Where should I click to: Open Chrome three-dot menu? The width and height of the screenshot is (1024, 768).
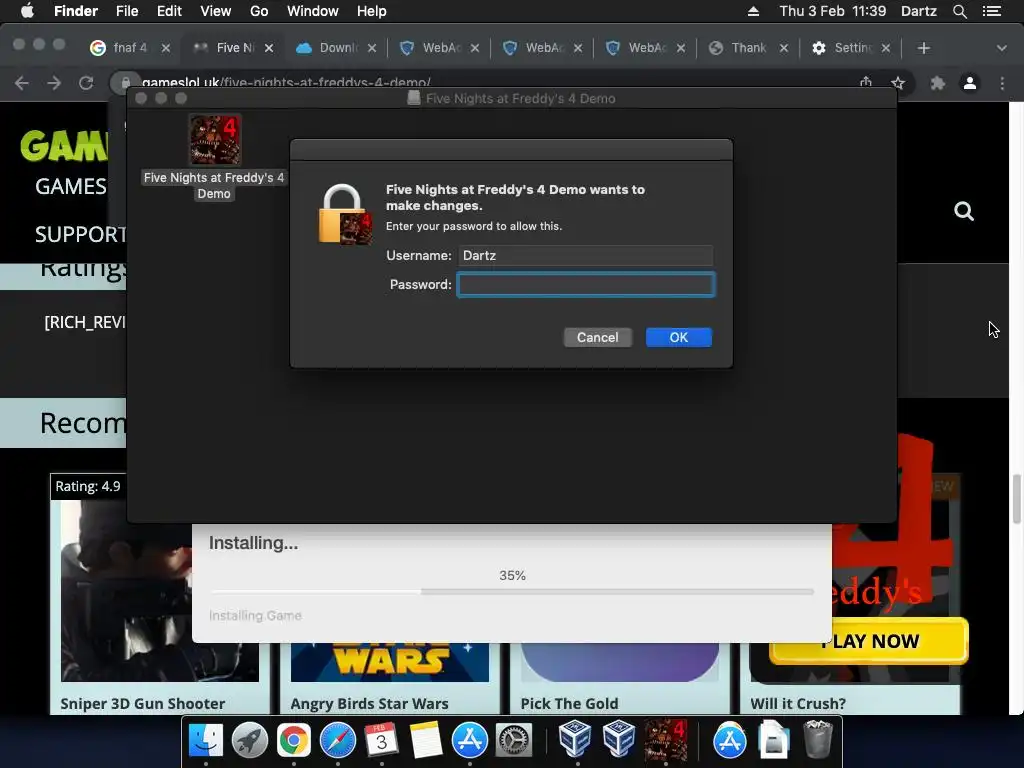coord(1002,83)
